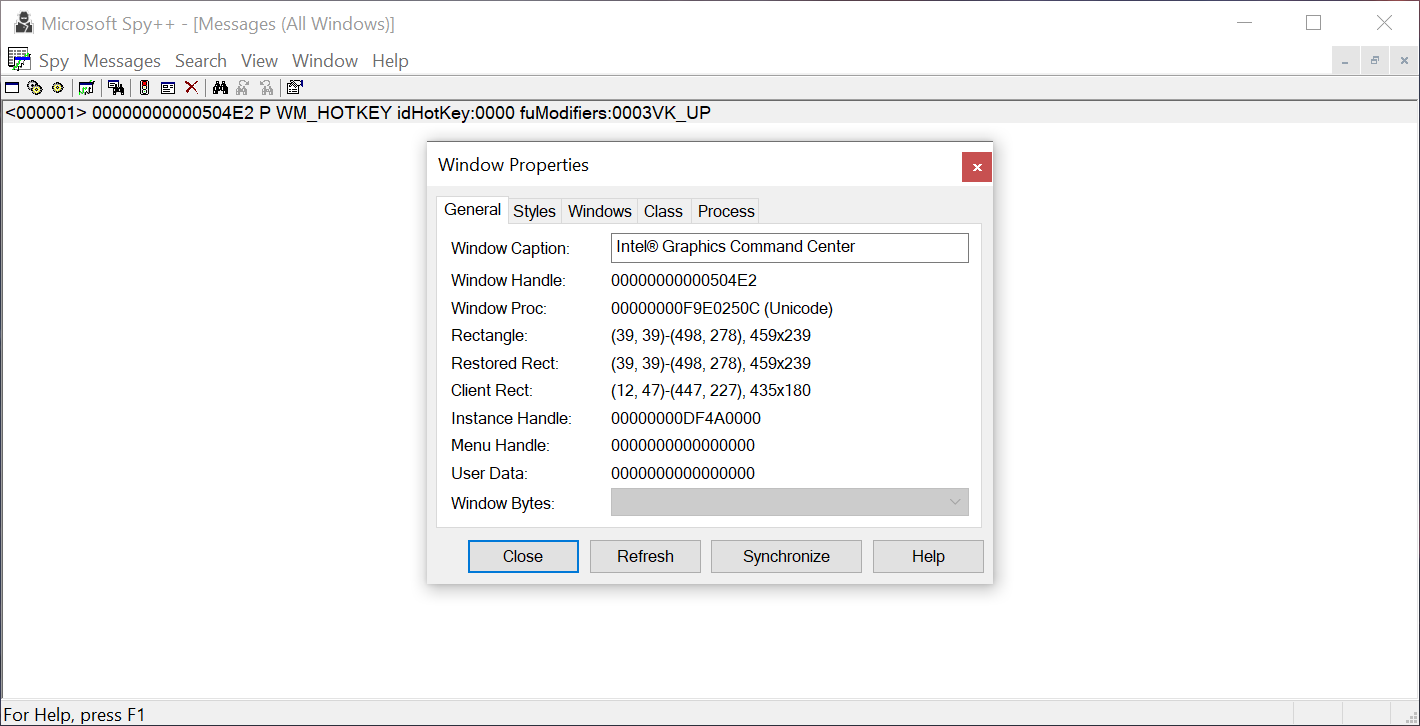Click the Find Previous binoculars icon
This screenshot has width=1420, height=726.
[x=267, y=88]
